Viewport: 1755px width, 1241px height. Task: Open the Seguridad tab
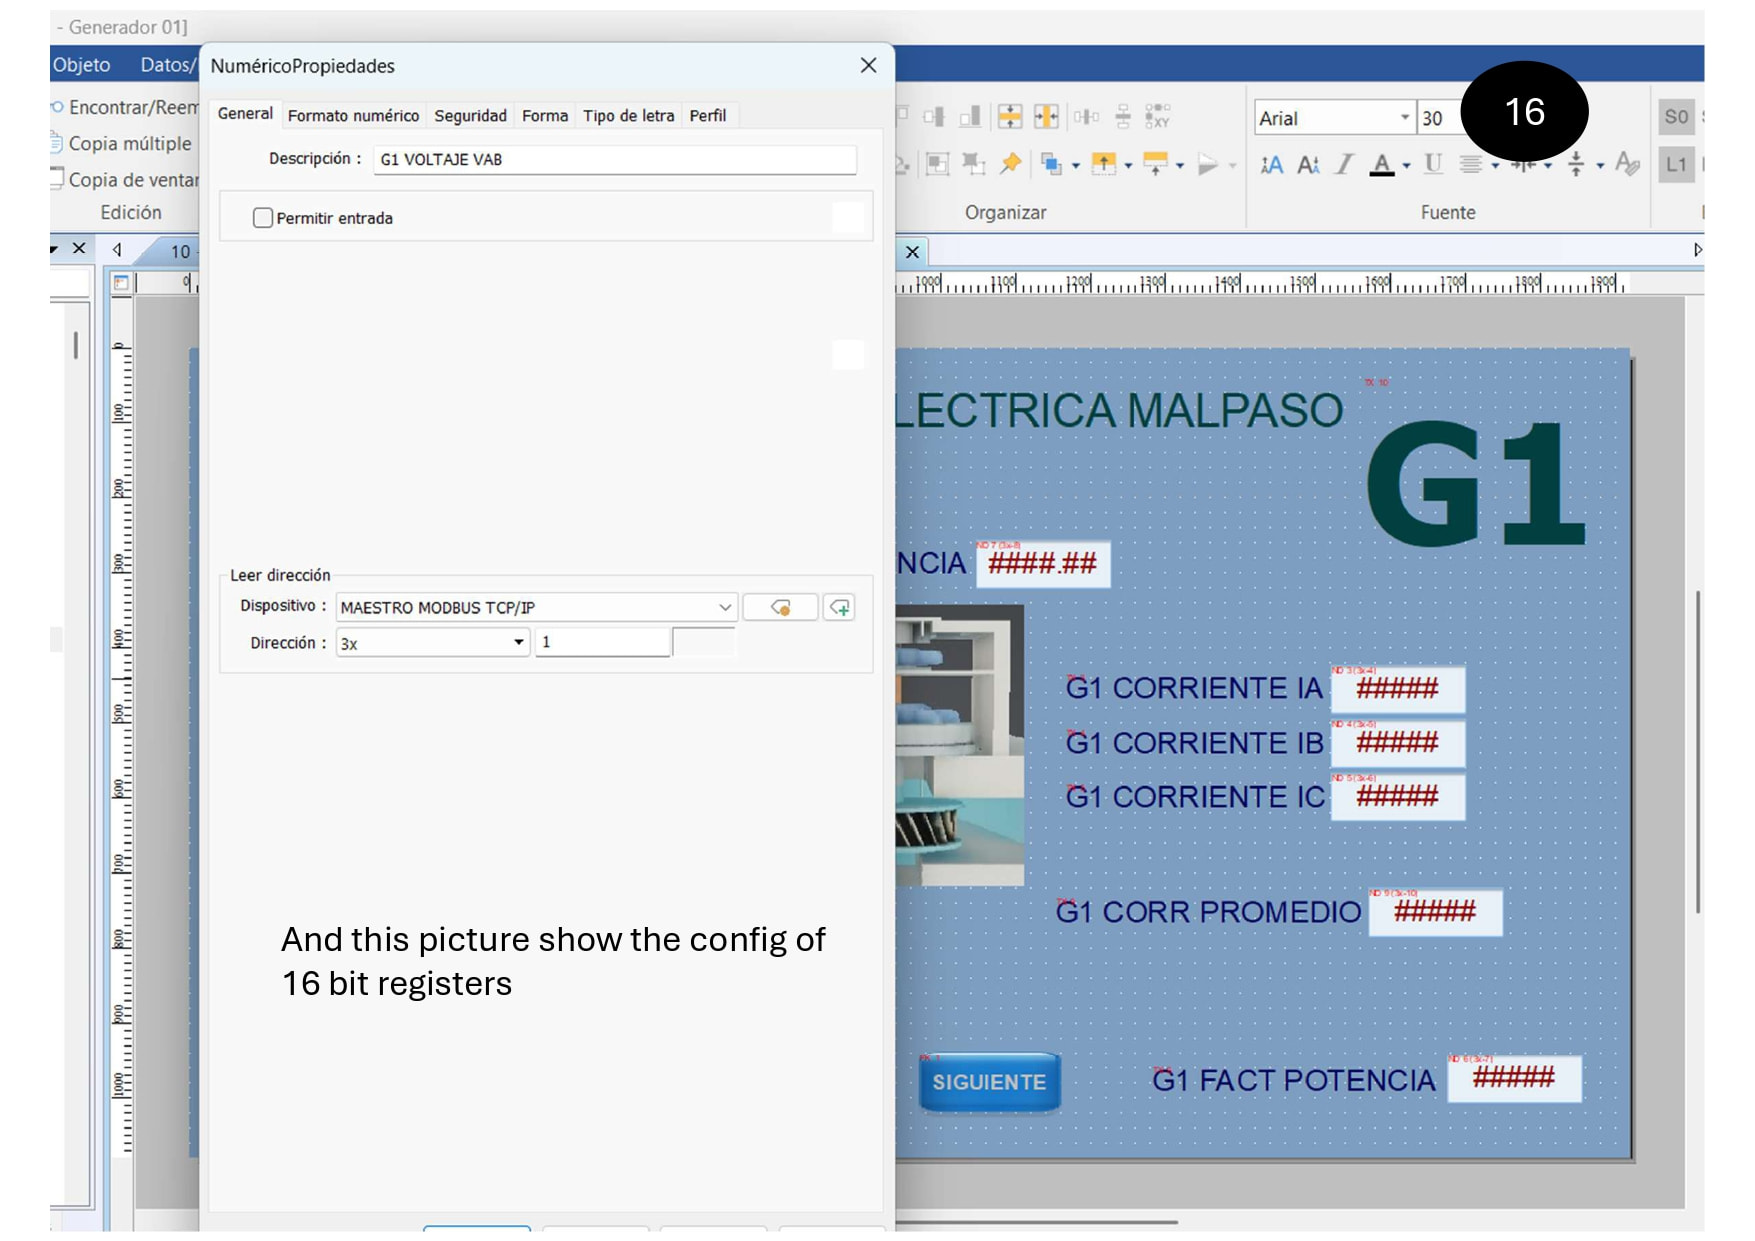click(470, 116)
